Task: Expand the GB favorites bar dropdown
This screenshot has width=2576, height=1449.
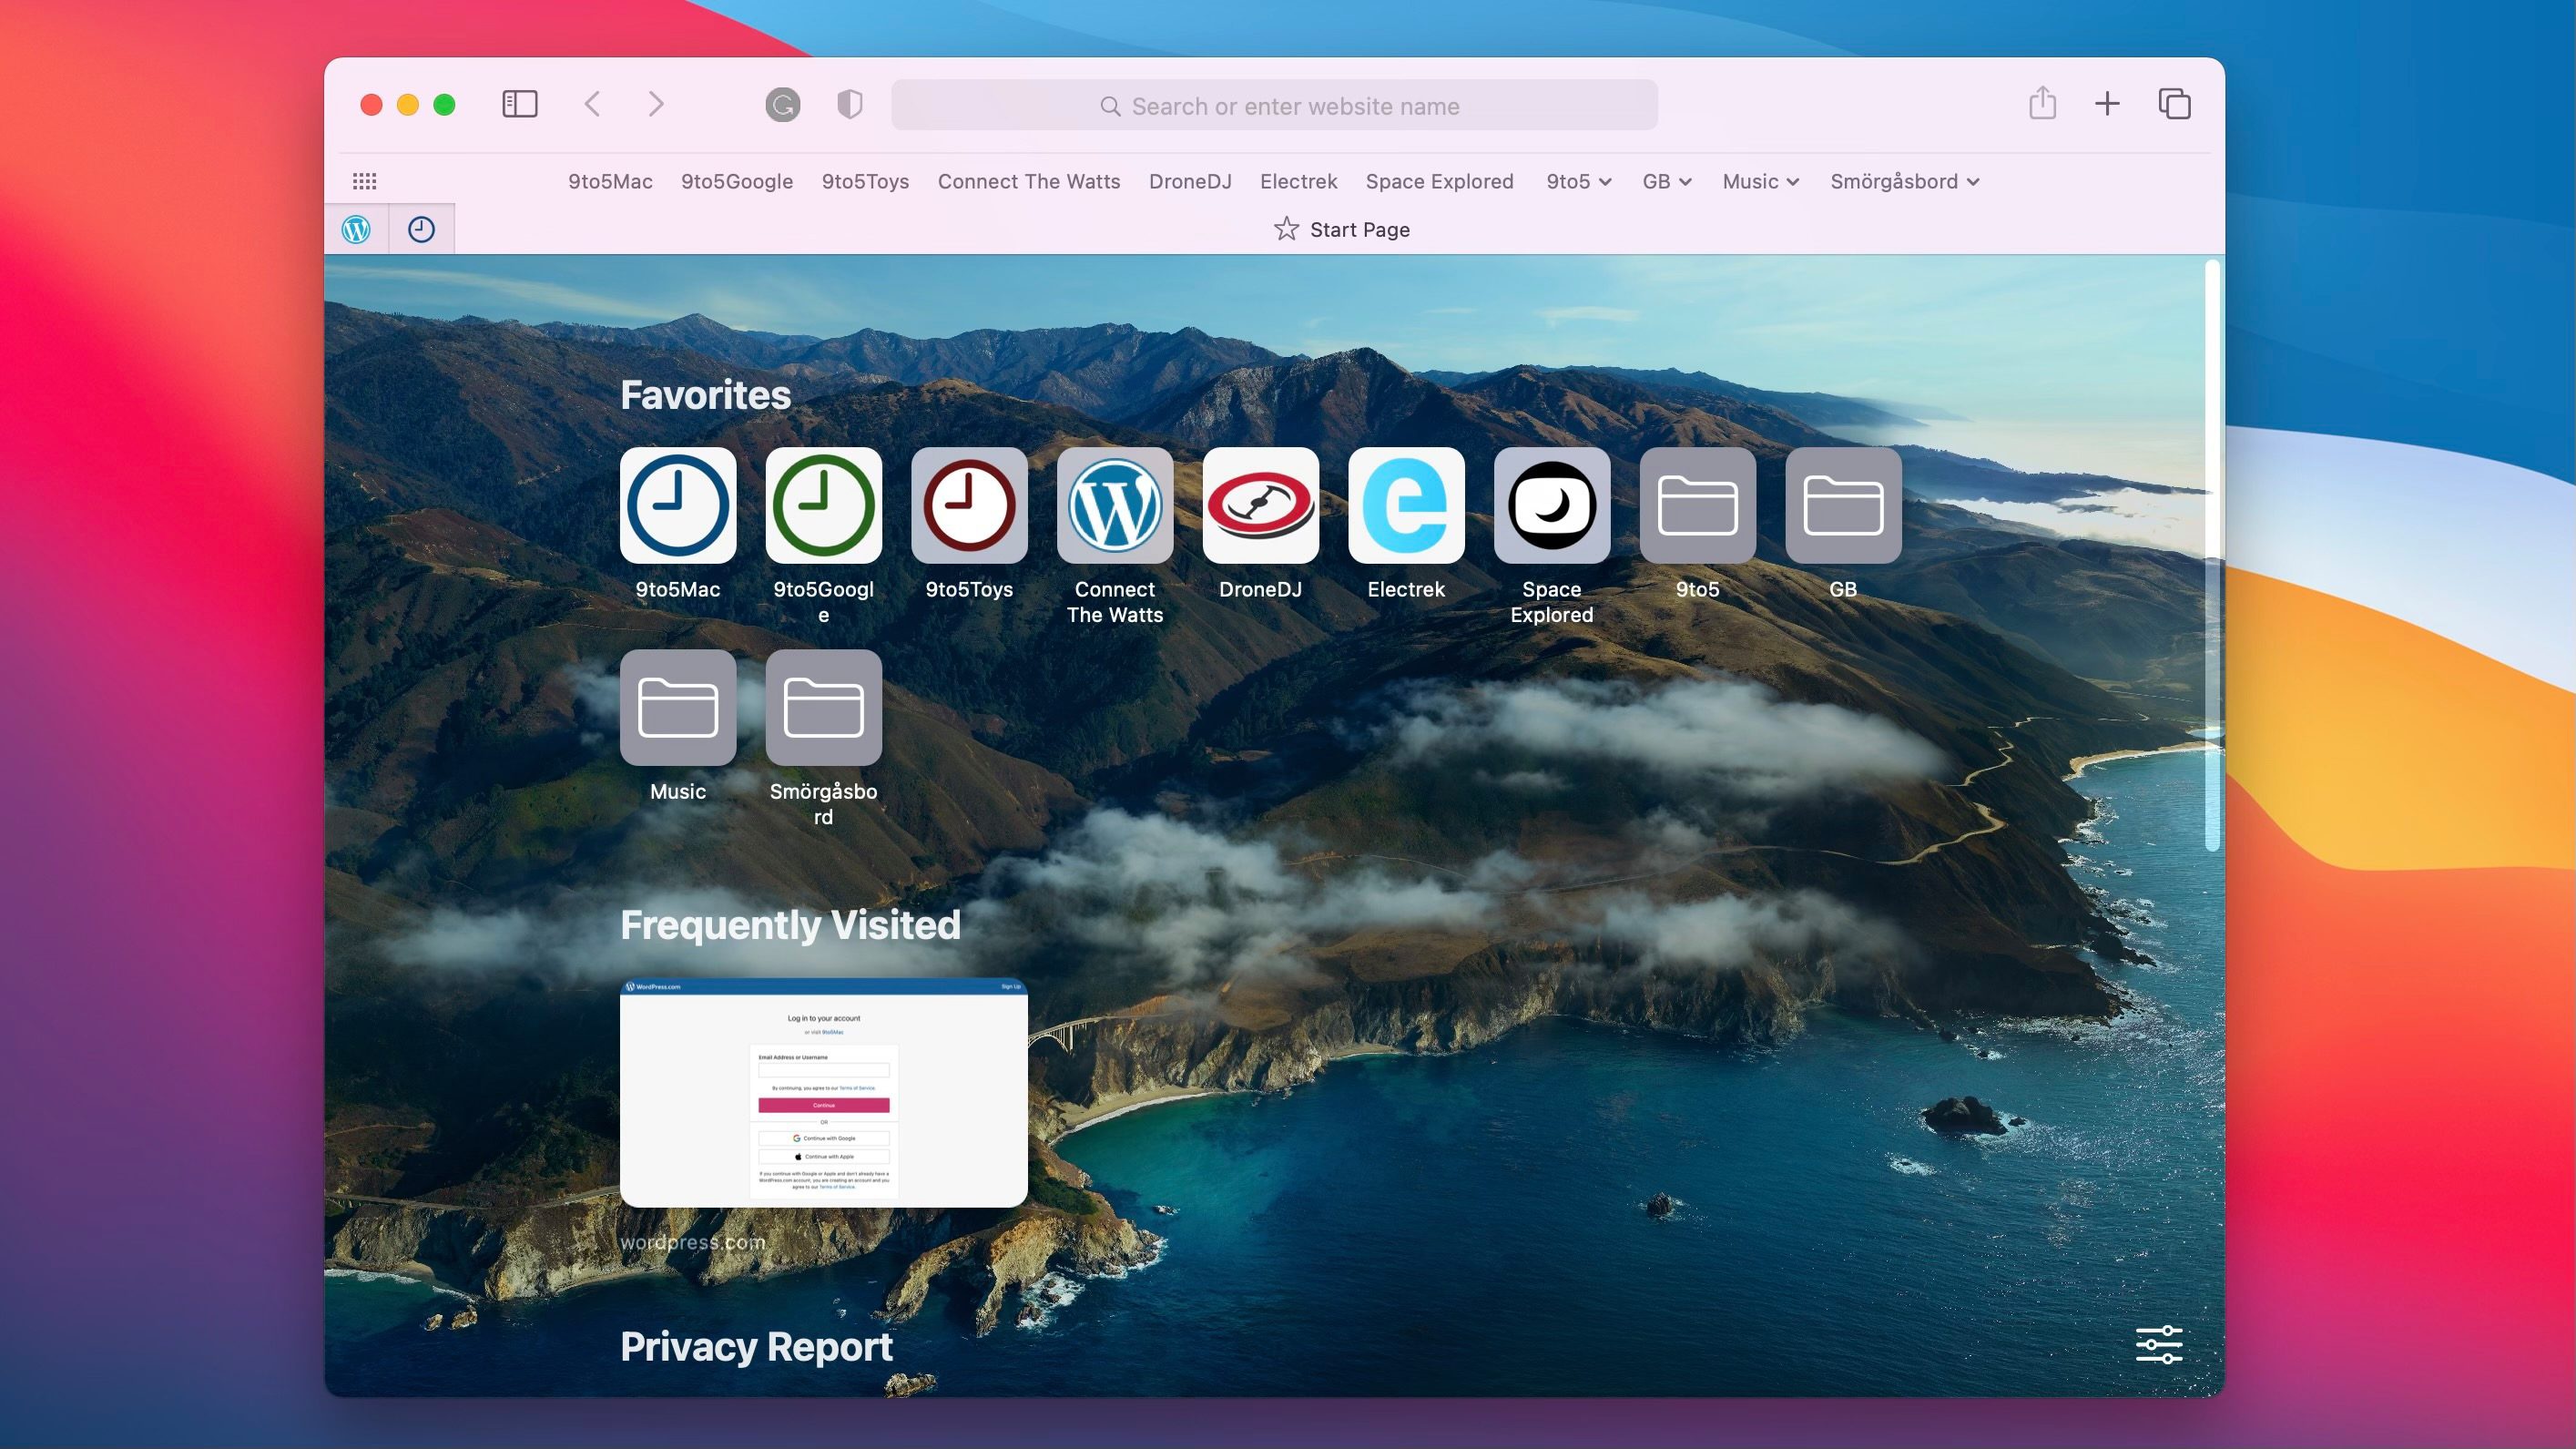Action: point(1666,181)
